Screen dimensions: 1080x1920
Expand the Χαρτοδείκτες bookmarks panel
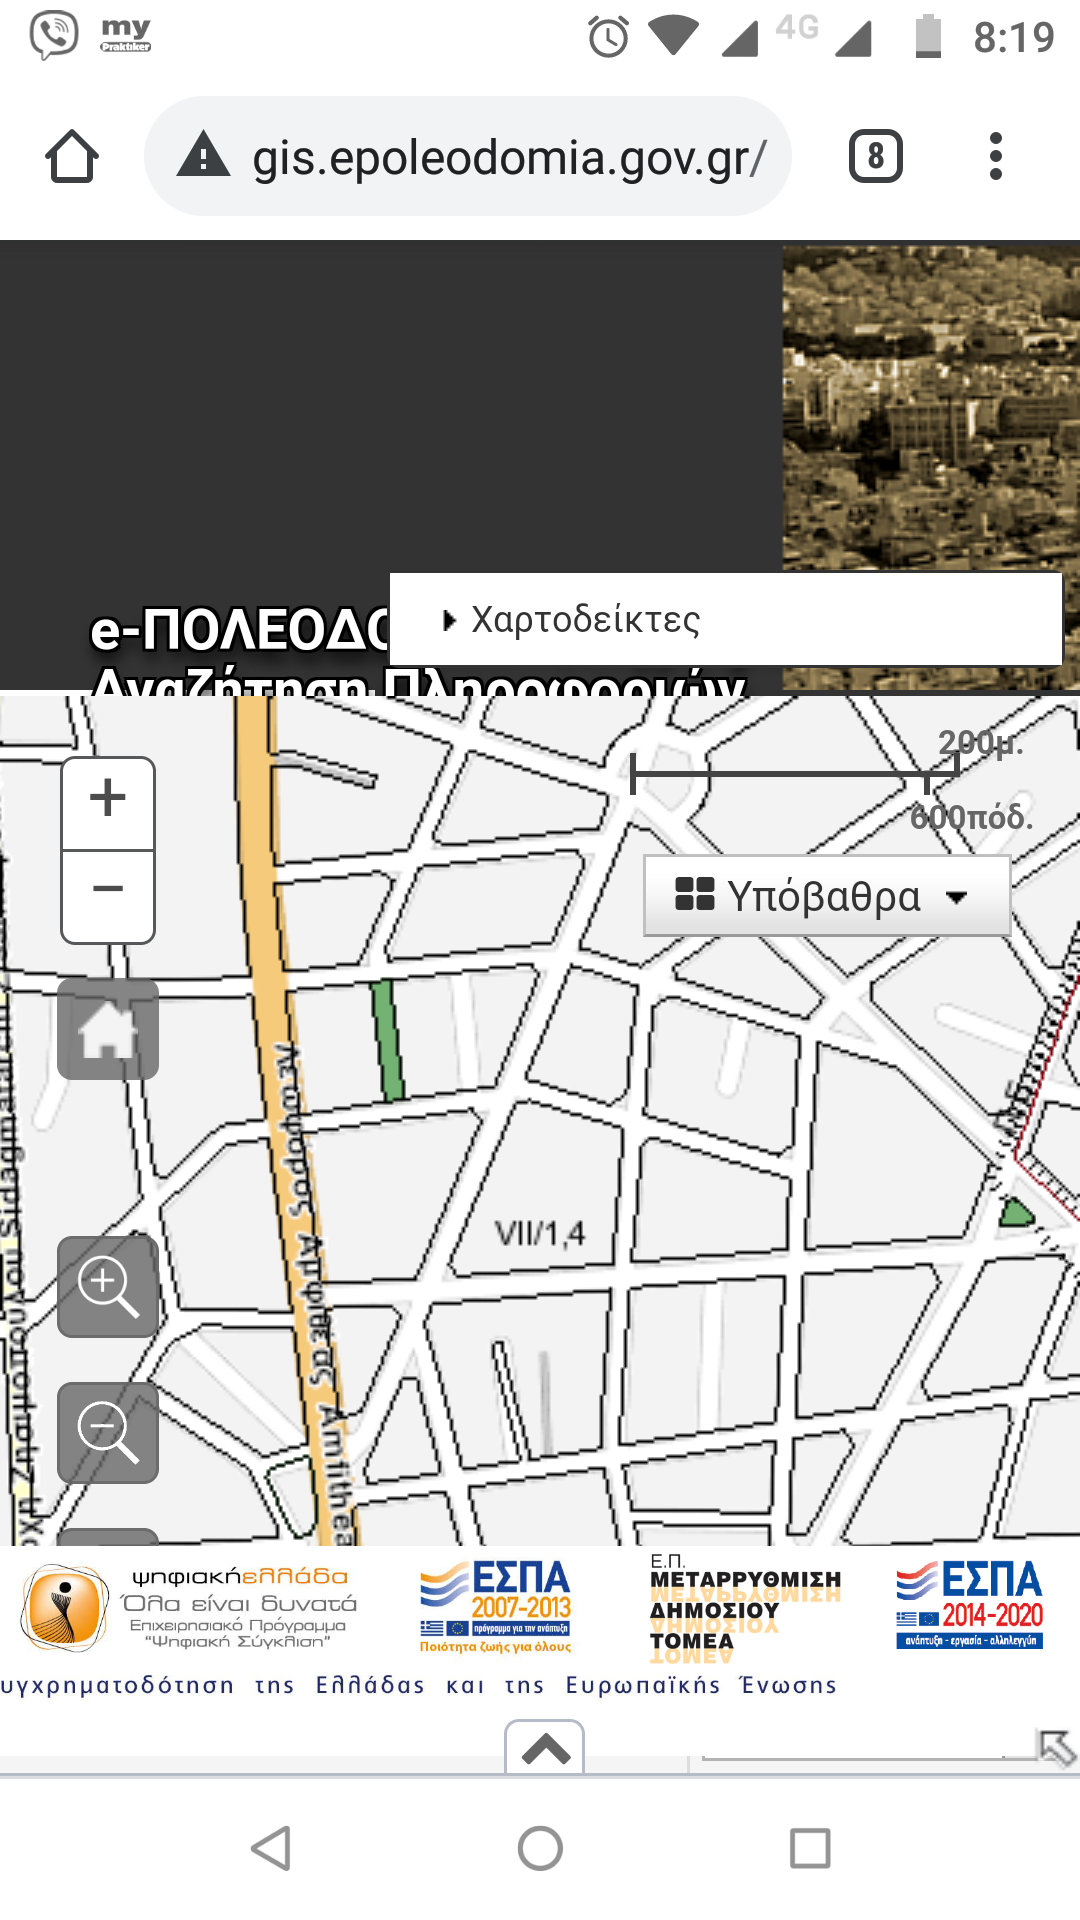585,620
